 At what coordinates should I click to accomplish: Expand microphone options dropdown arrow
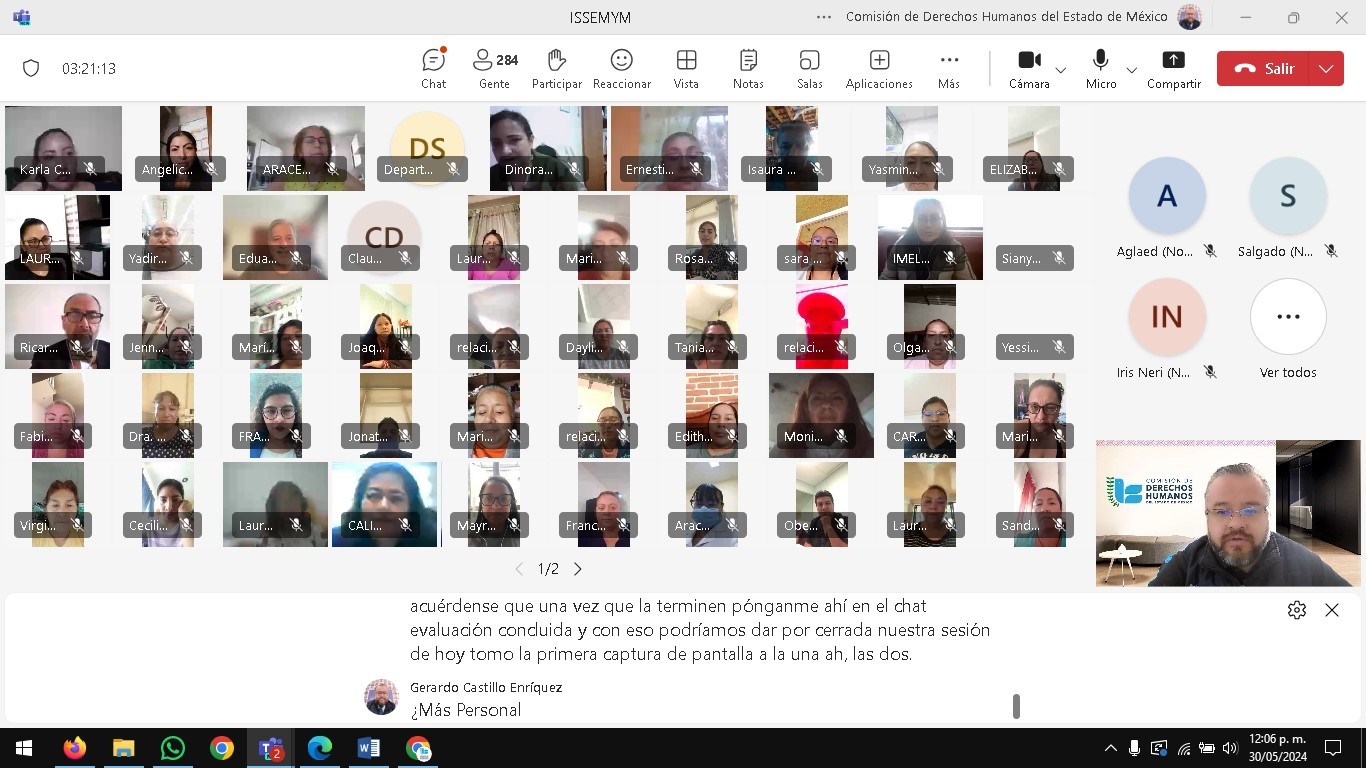(x=1132, y=70)
